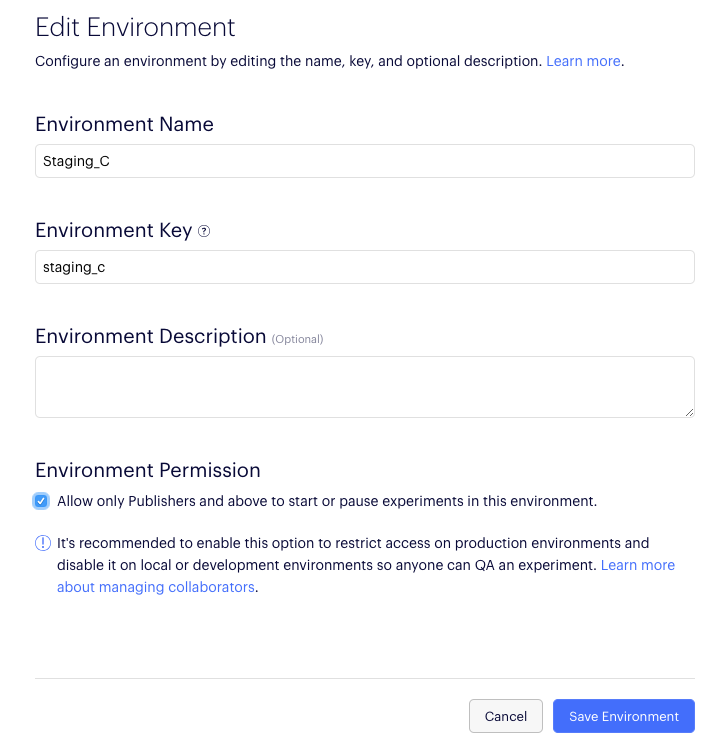705x745 pixels.
Task: Click the Environment Key label text
Action: (113, 230)
